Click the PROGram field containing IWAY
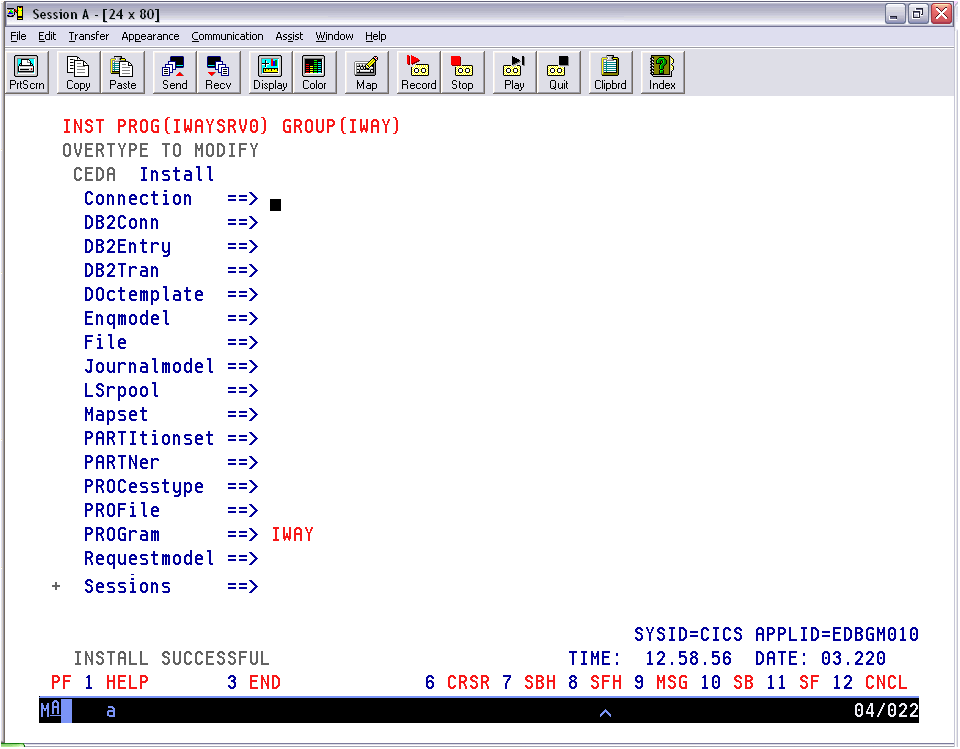 293,535
